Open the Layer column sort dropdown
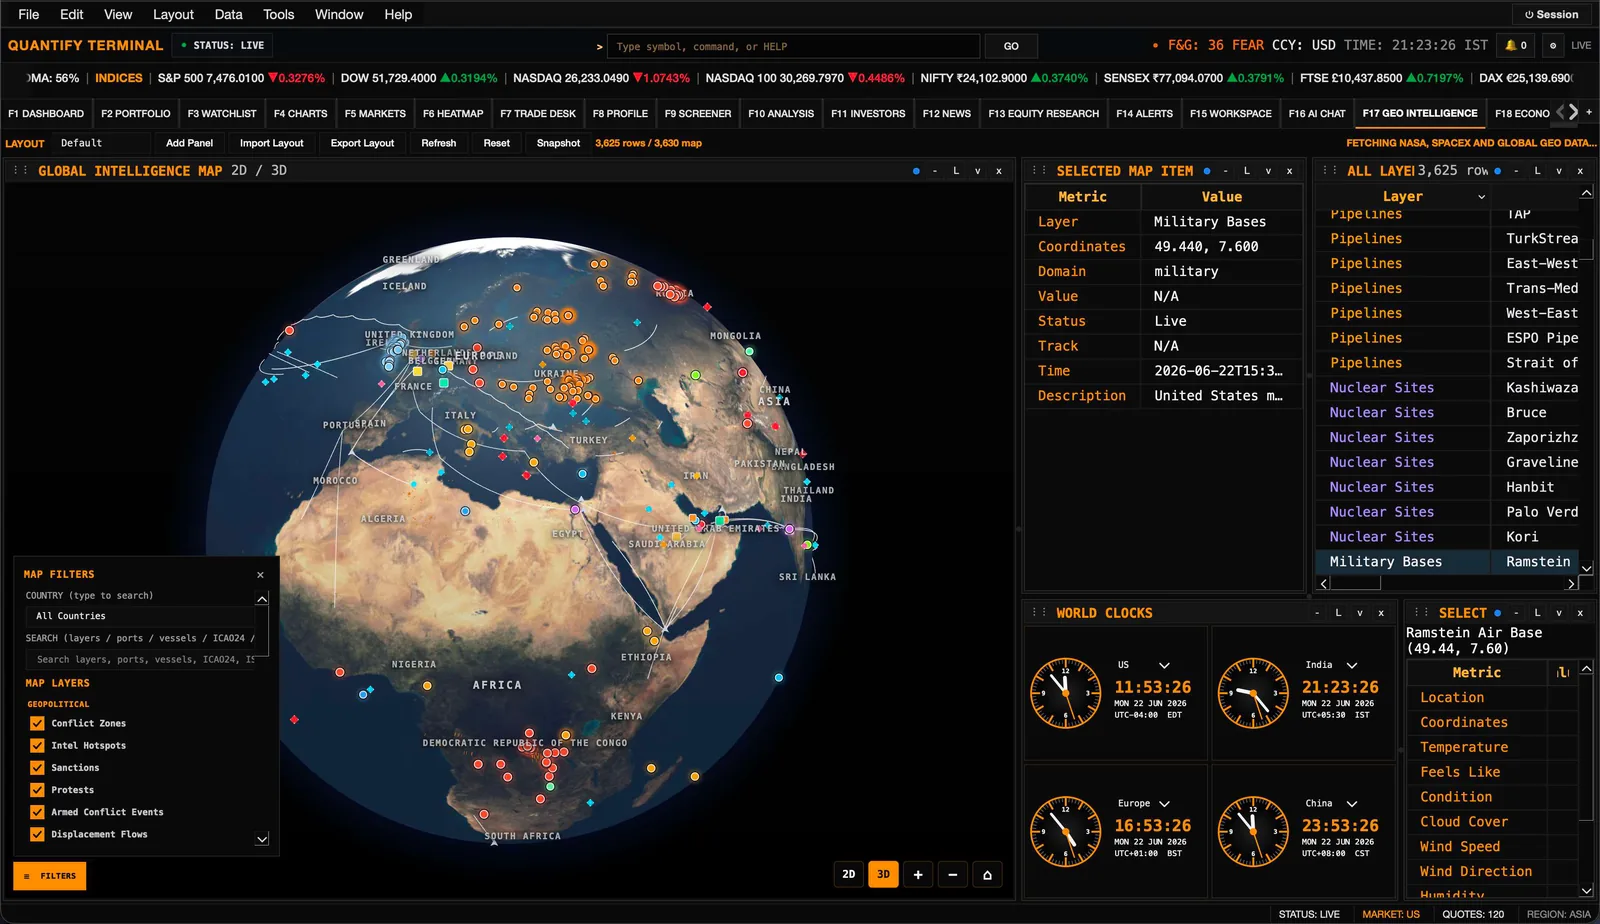The image size is (1600, 924). tap(1482, 197)
